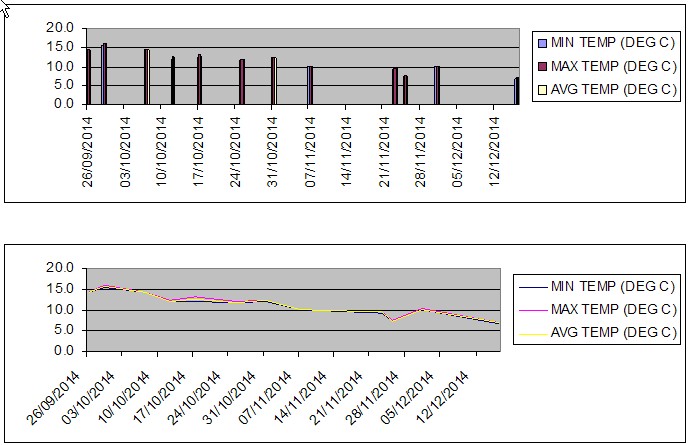Click the 26/09/2014 axis label in bar chart
The image size is (688, 445).
(88, 147)
